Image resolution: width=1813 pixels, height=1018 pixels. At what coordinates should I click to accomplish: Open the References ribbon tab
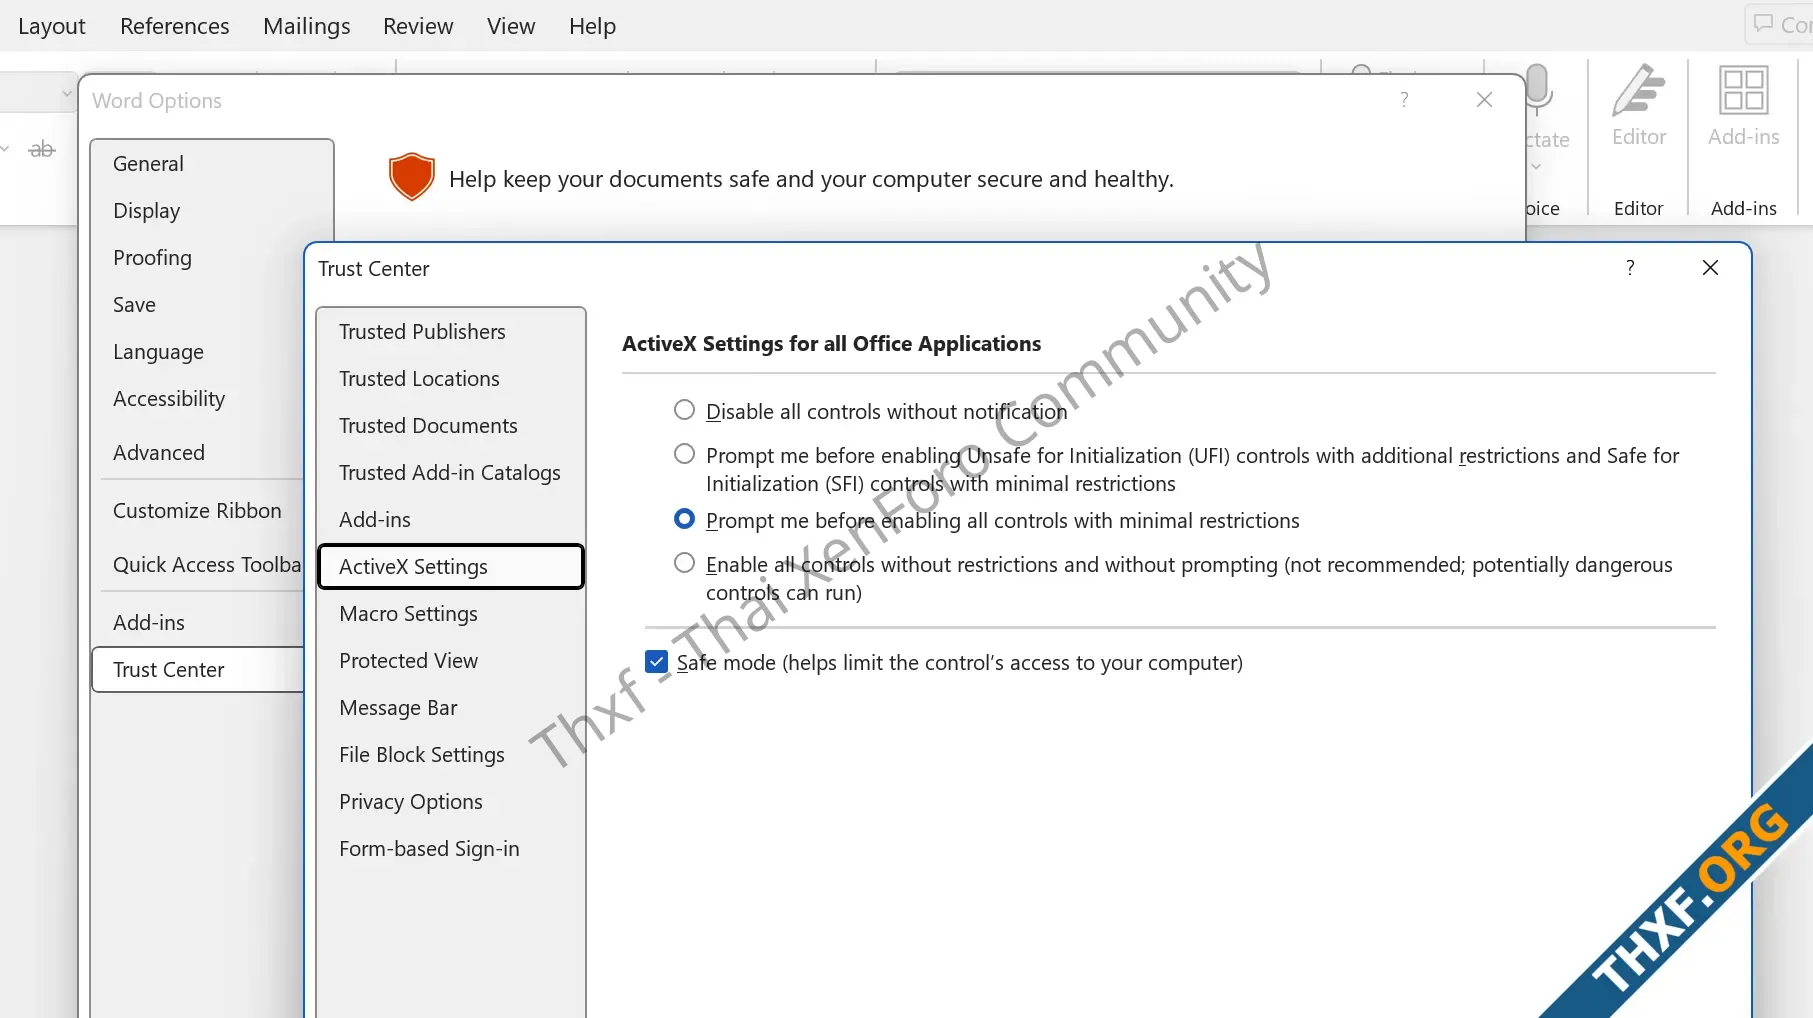(x=175, y=26)
